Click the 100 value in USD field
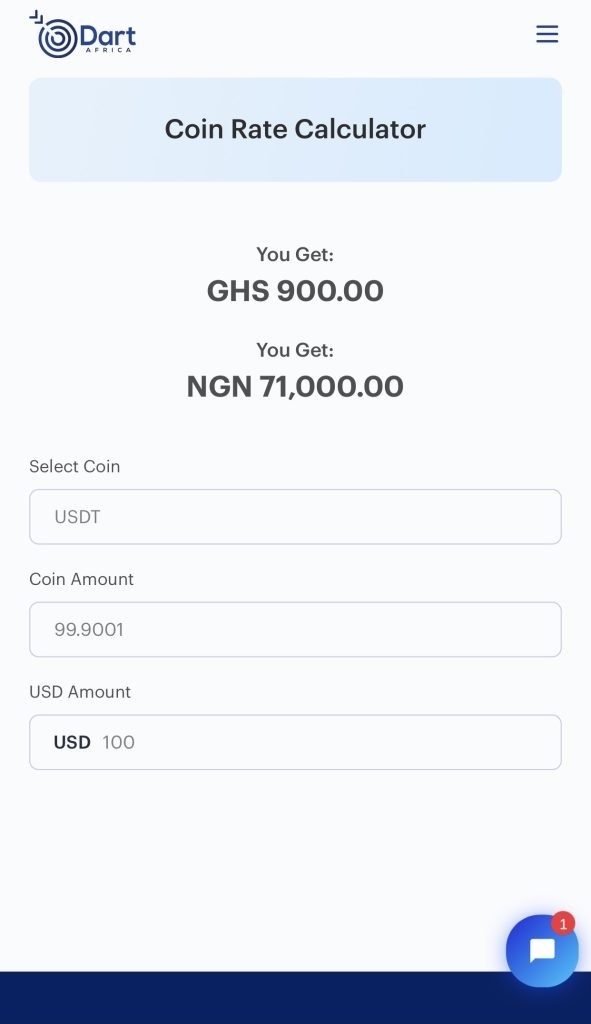The width and height of the screenshot is (591, 1024). click(x=118, y=743)
